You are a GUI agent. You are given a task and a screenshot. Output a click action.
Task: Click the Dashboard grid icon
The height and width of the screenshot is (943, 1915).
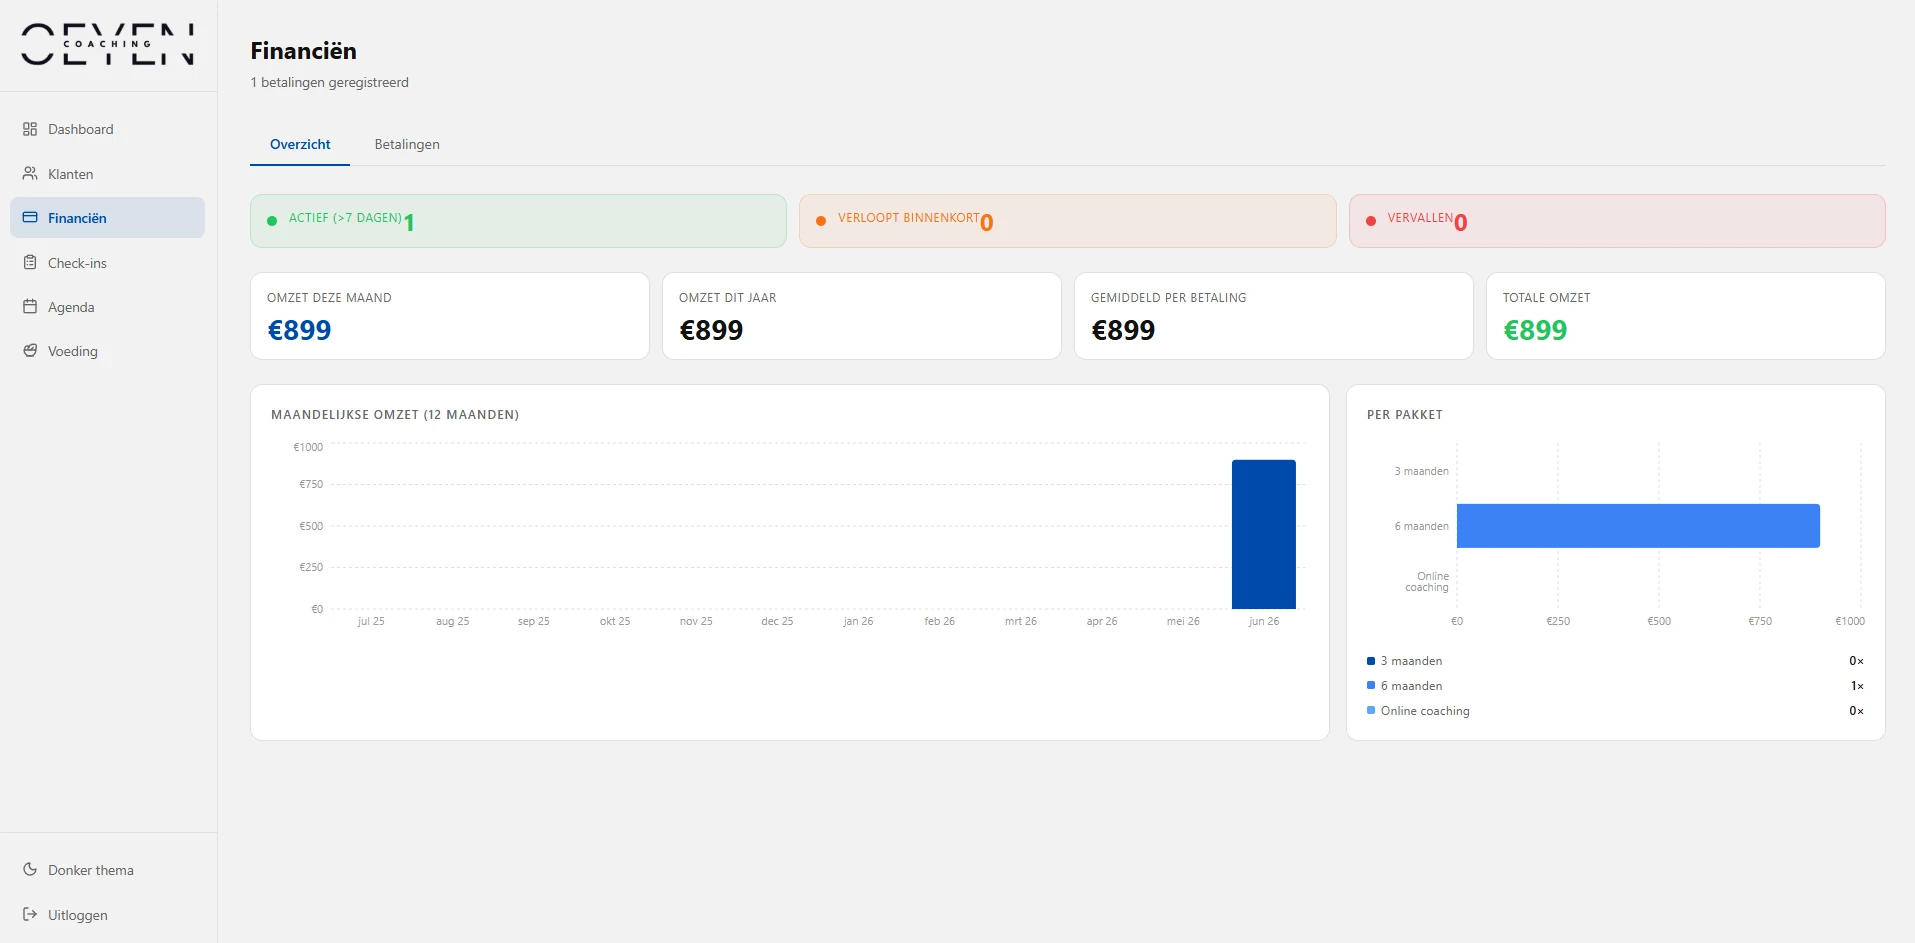coord(30,129)
